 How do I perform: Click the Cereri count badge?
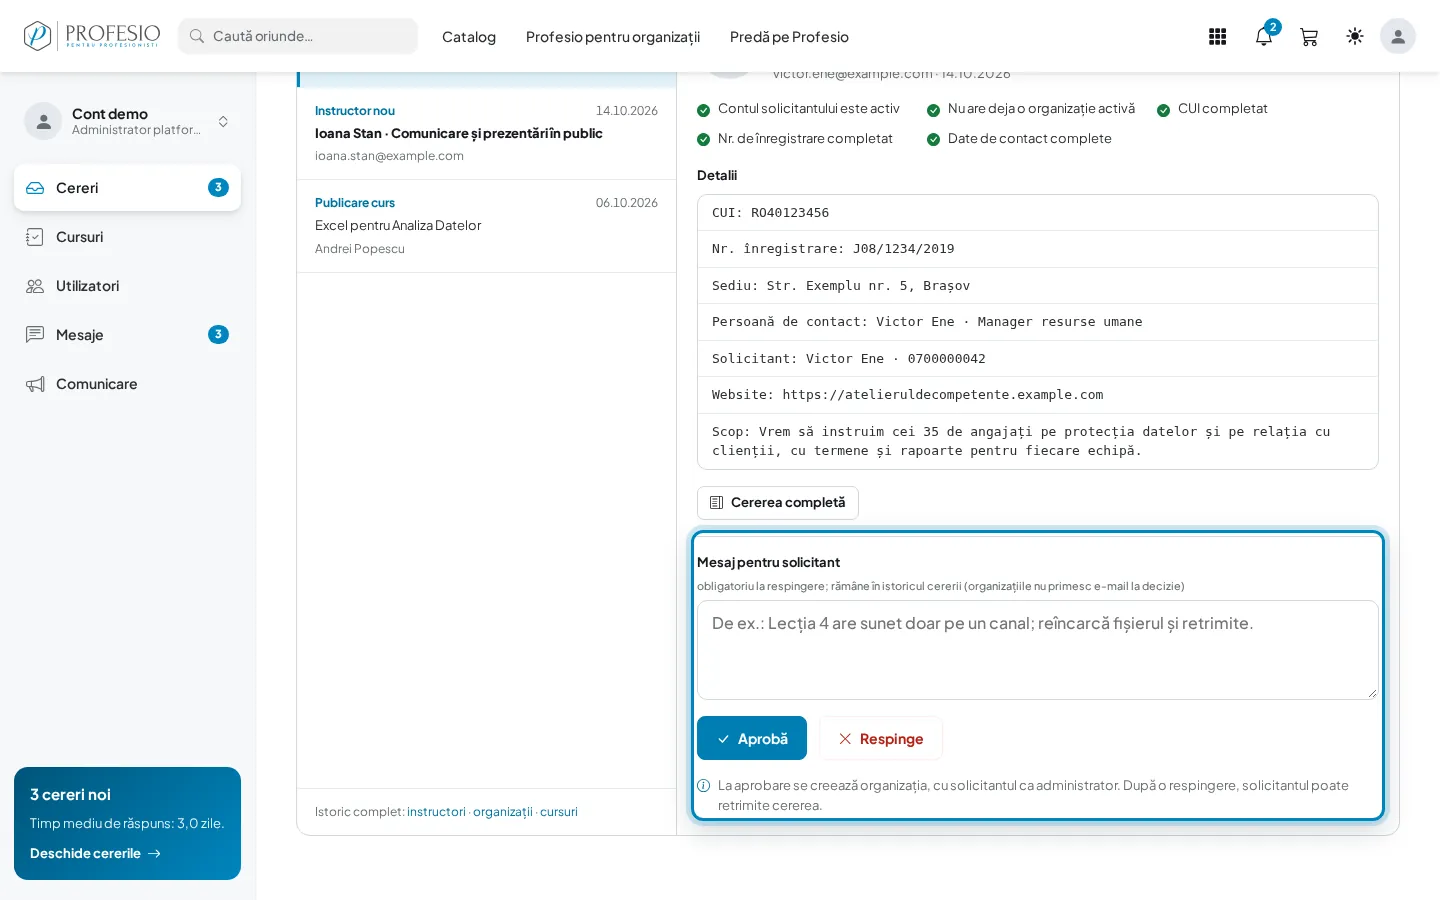(218, 187)
